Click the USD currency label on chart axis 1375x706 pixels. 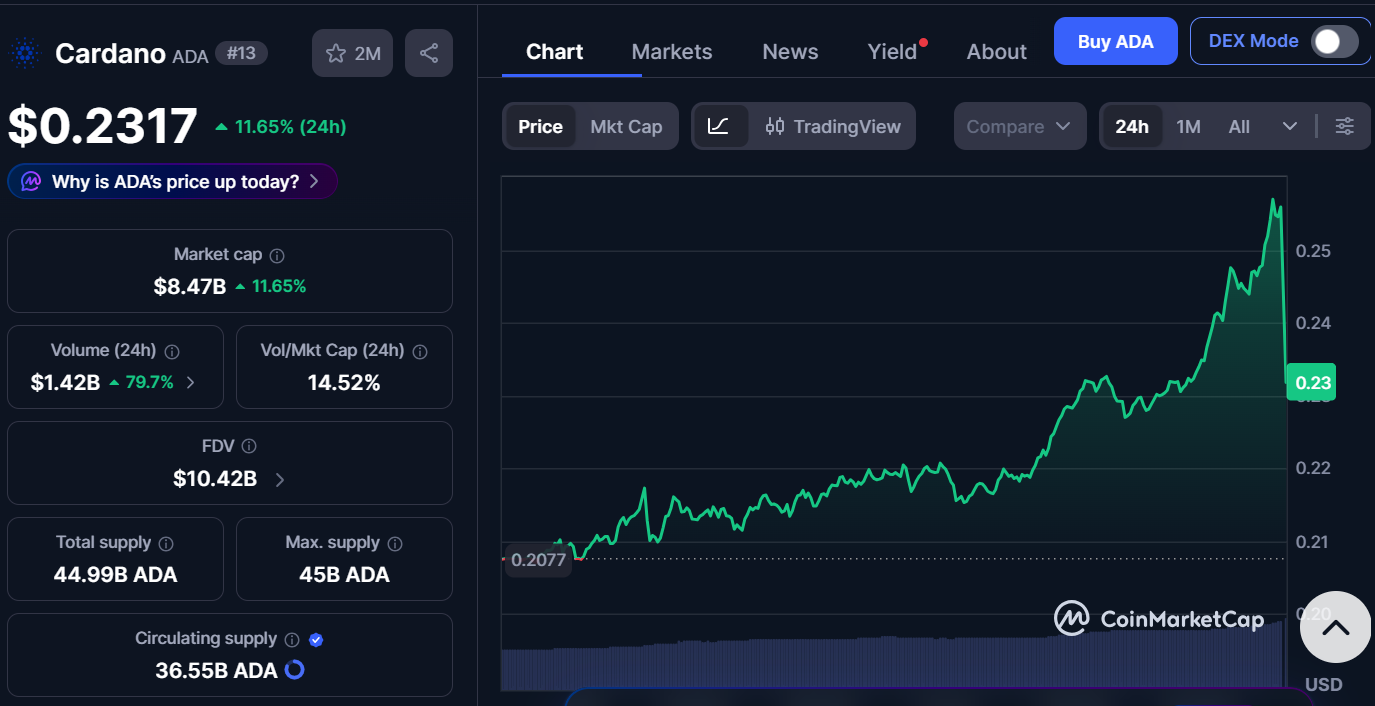(x=1324, y=685)
